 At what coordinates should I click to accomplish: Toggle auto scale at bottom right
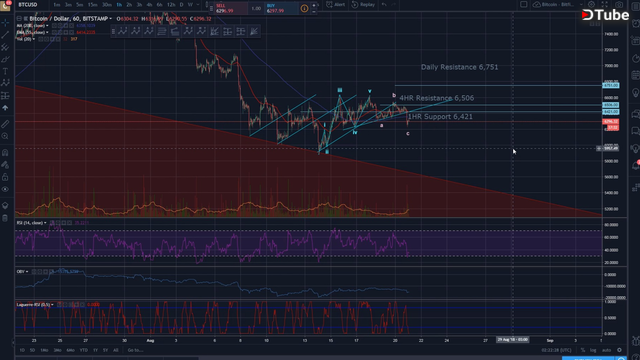pyautogui.click(x=606, y=350)
